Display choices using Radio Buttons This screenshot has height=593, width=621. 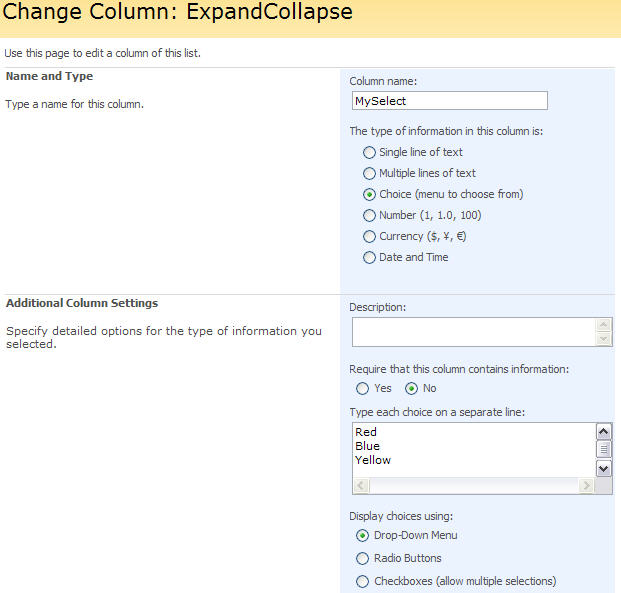click(362, 559)
